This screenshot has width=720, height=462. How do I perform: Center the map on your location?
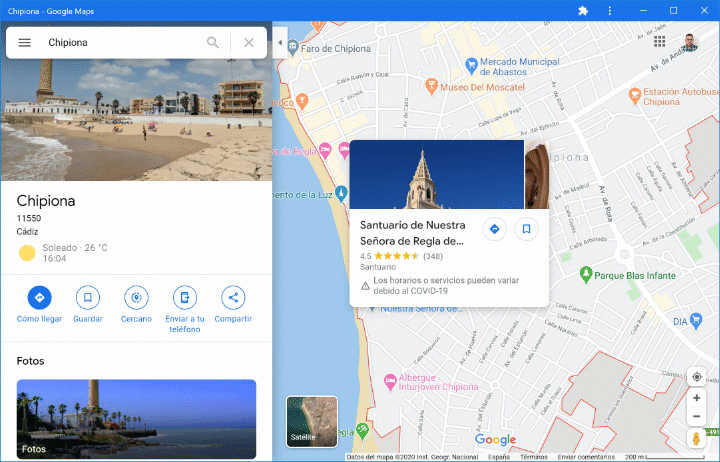point(697,377)
